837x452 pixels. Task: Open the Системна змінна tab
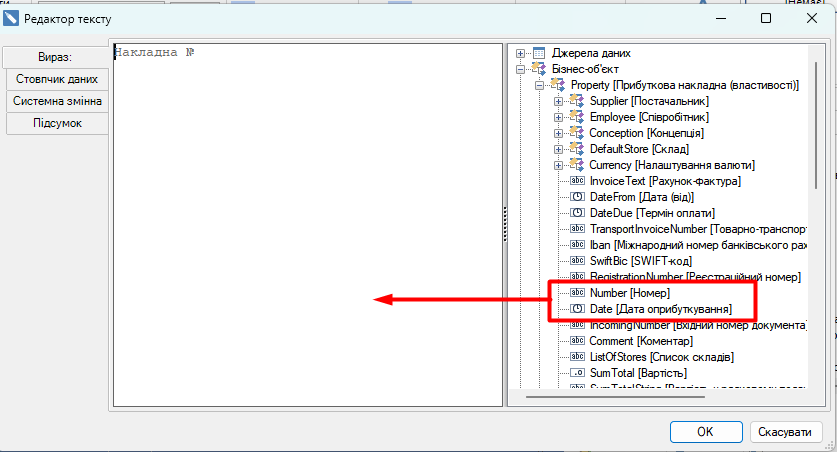[x=57, y=101]
